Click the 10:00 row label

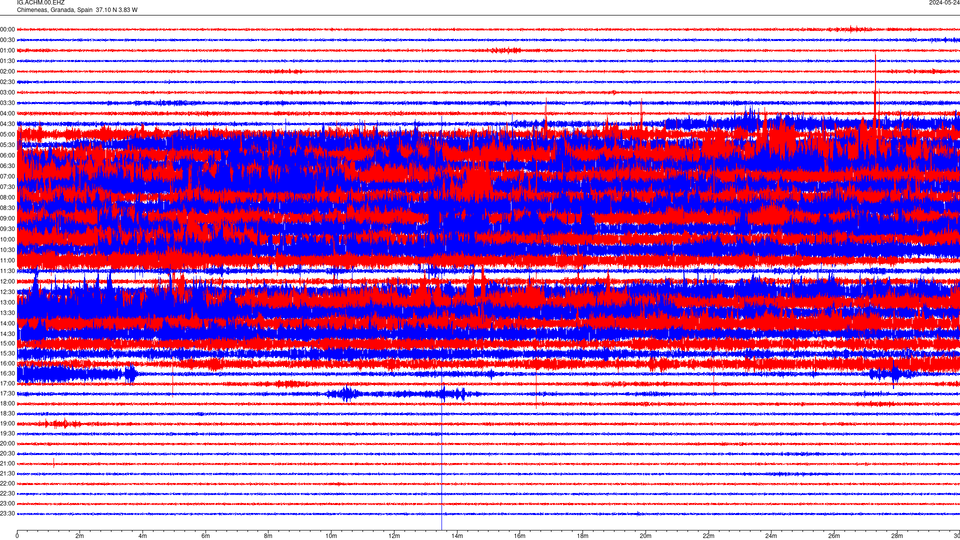[7, 239]
